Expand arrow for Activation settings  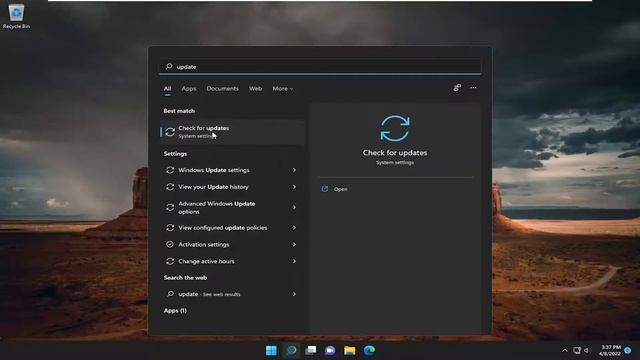point(294,244)
